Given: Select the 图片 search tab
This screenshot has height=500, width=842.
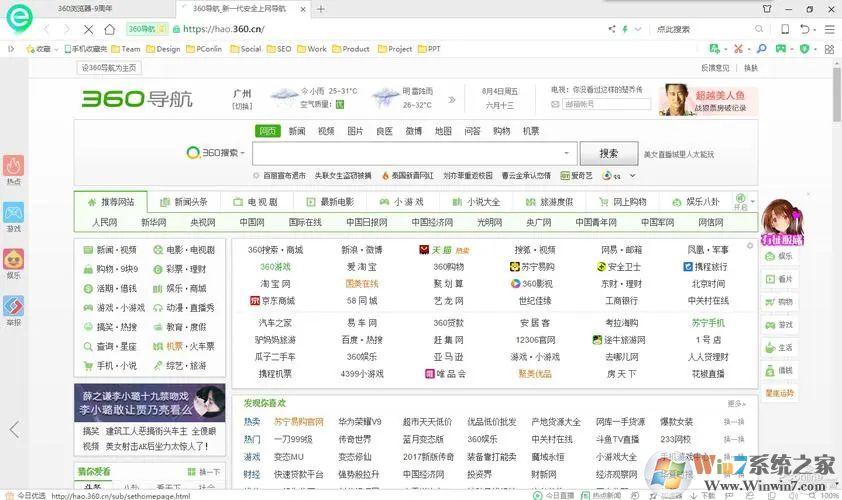Looking at the screenshot, I should [355, 131].
